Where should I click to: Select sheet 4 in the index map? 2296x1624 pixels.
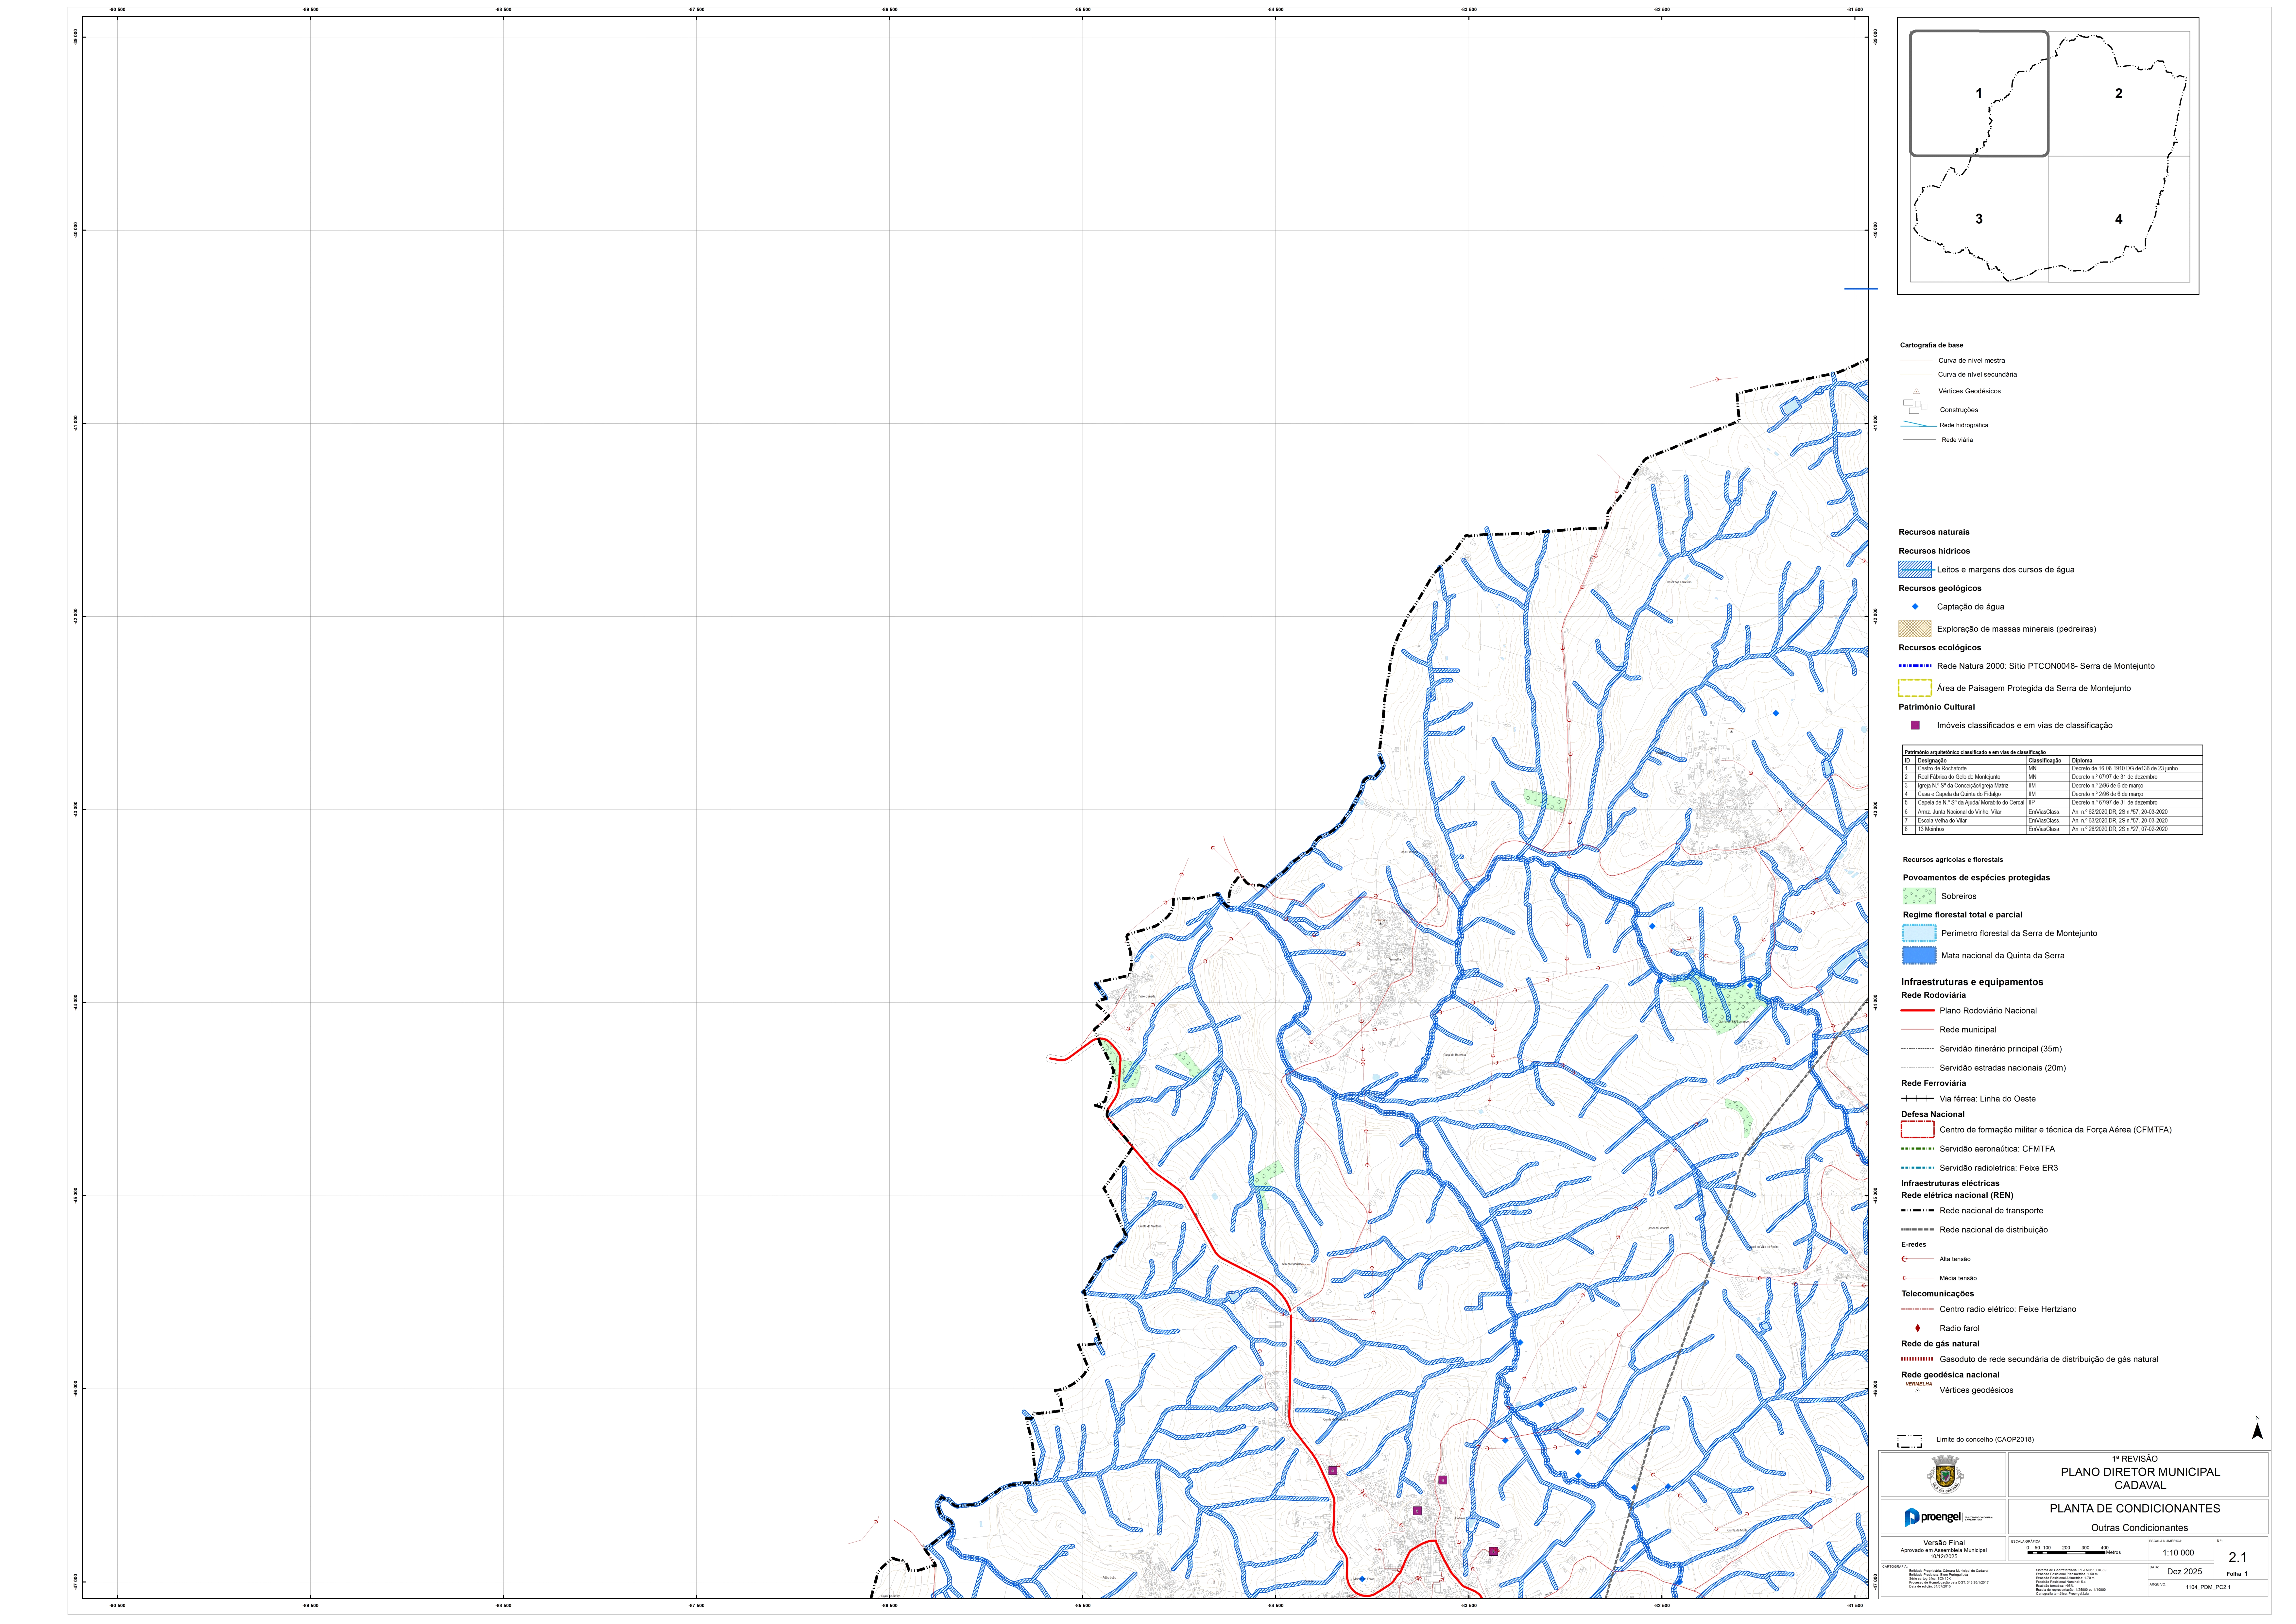(x=2119, y=219)
